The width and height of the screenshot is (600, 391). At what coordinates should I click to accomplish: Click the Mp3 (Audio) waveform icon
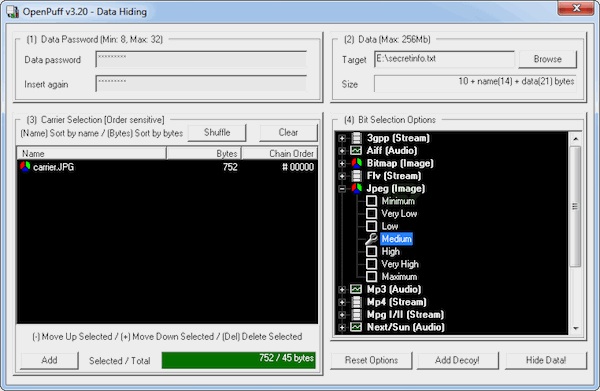pos(356,289)
